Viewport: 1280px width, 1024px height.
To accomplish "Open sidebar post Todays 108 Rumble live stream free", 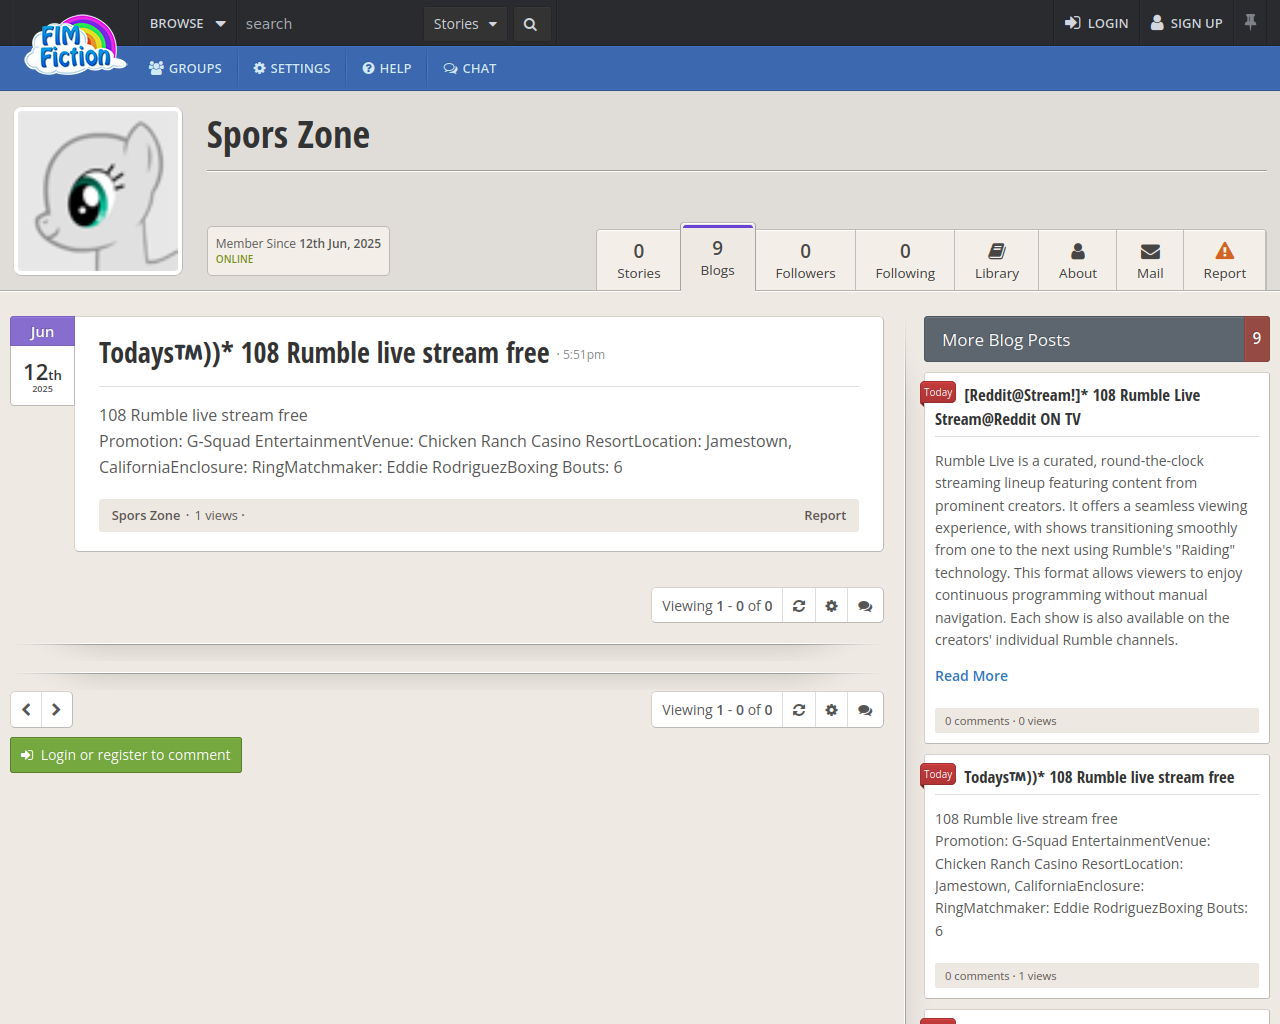I will [x=1099, y=777].
